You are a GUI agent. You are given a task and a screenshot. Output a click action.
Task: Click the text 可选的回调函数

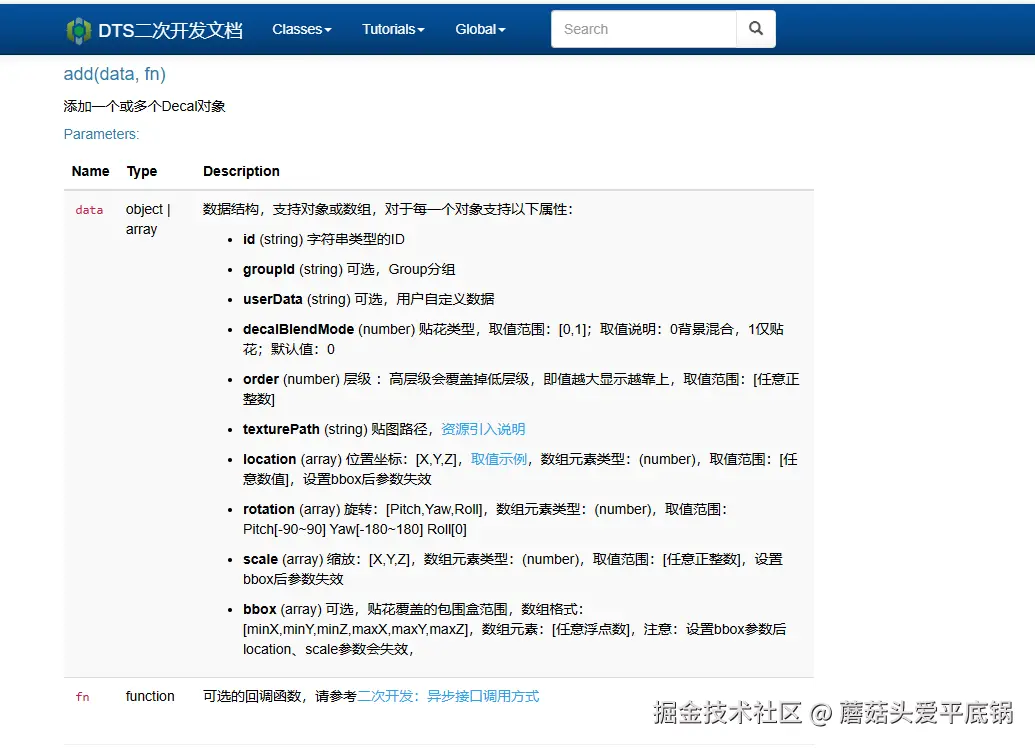(x=251, y=696)
